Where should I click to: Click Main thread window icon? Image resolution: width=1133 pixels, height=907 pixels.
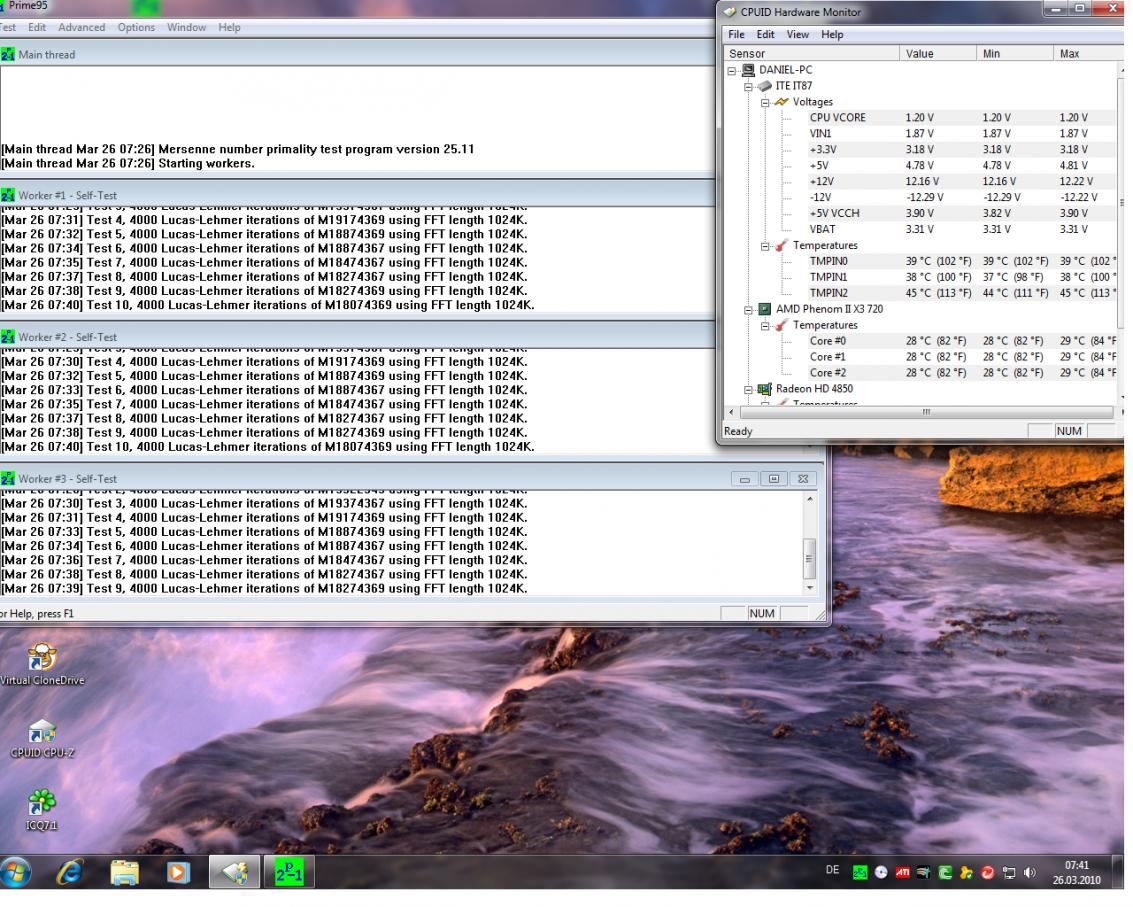pyautogui.click(x=7, y=54)
